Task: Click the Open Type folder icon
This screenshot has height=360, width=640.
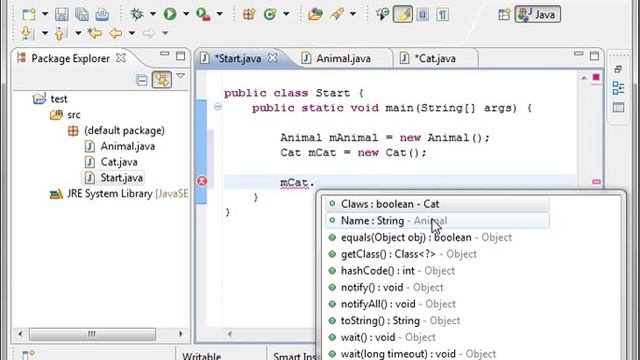Action: click(315, 14)
